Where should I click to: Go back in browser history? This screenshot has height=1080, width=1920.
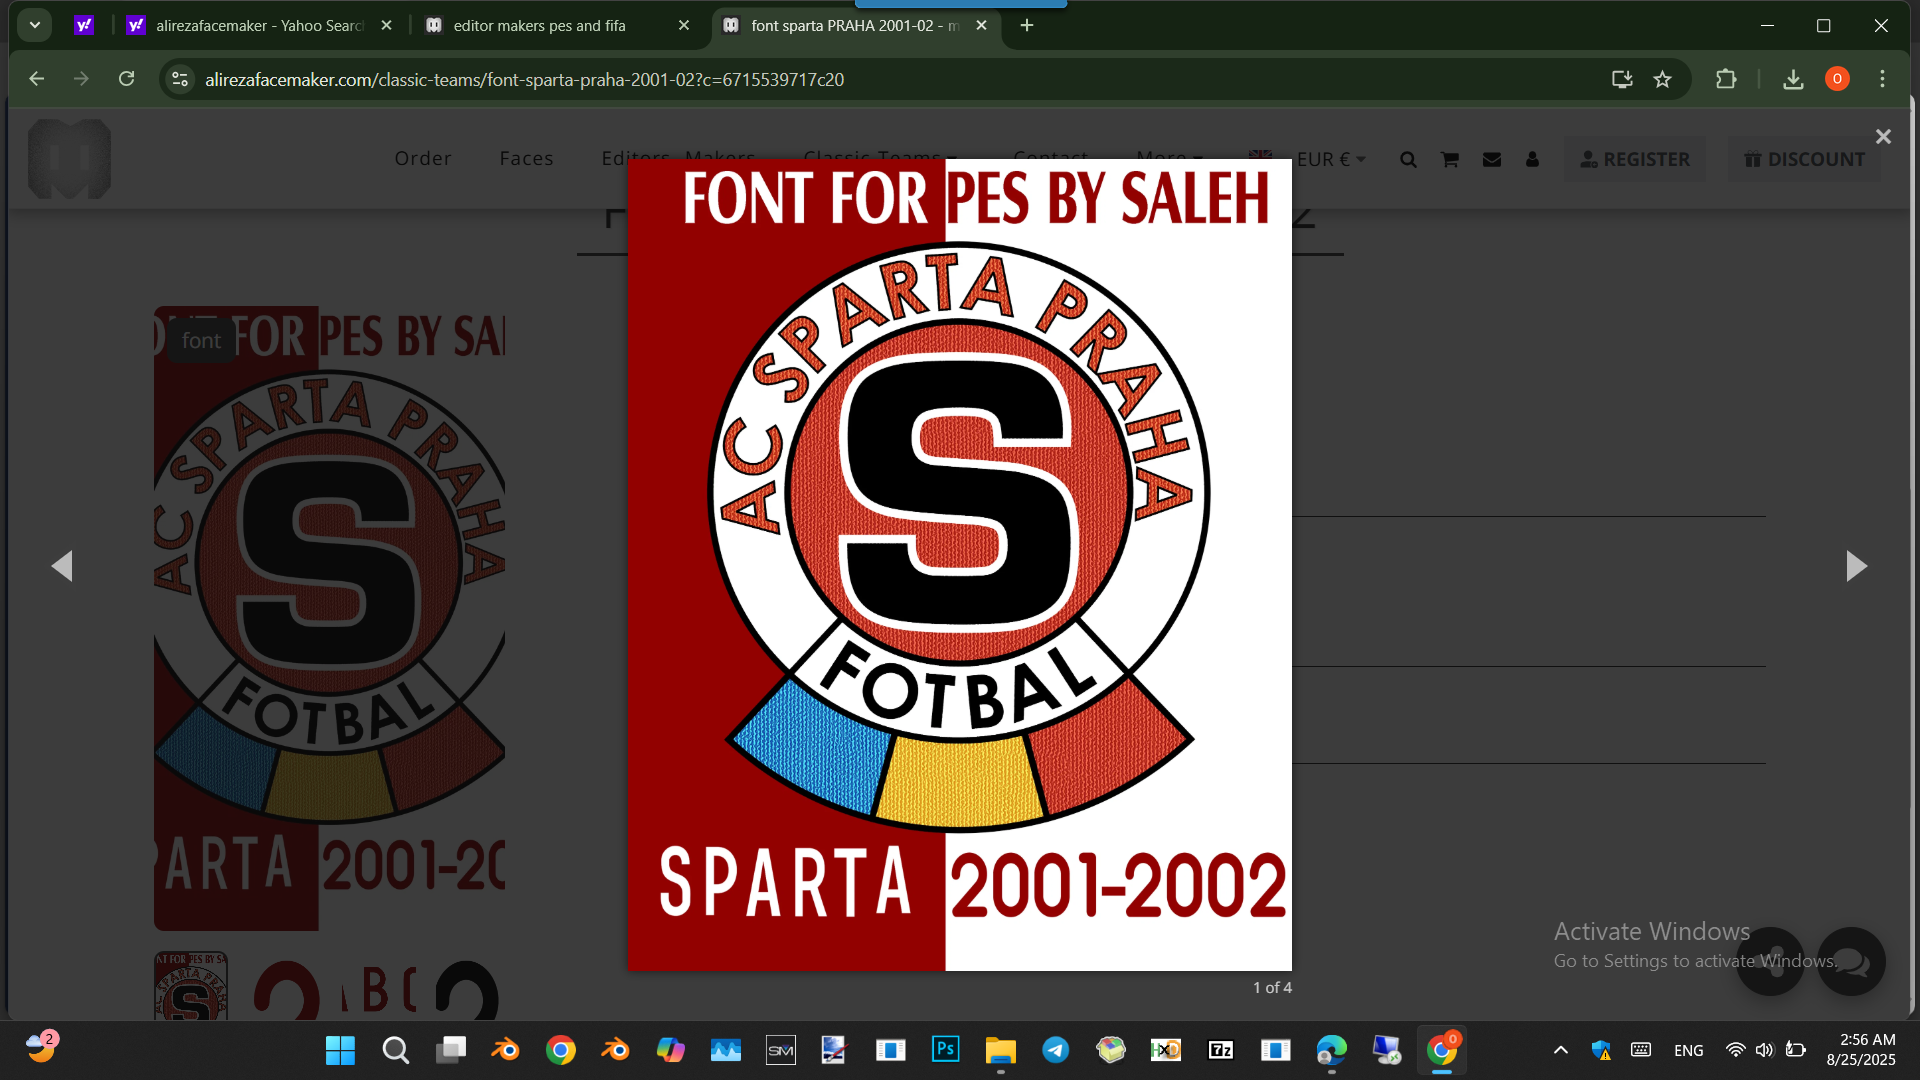[x=37, y=79]
